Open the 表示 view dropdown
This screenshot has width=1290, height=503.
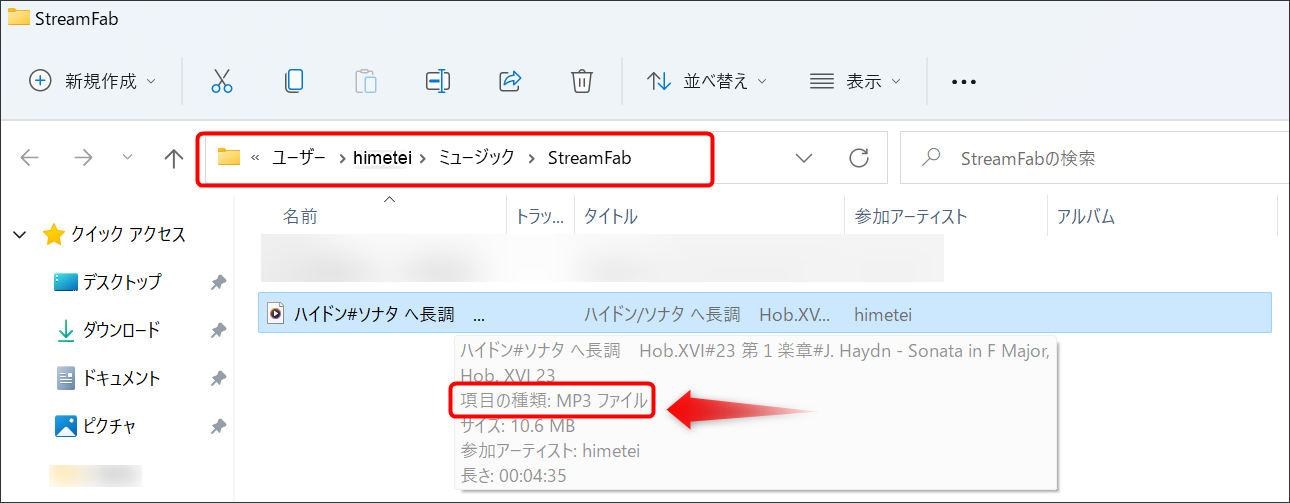click(x=855, y=81)
